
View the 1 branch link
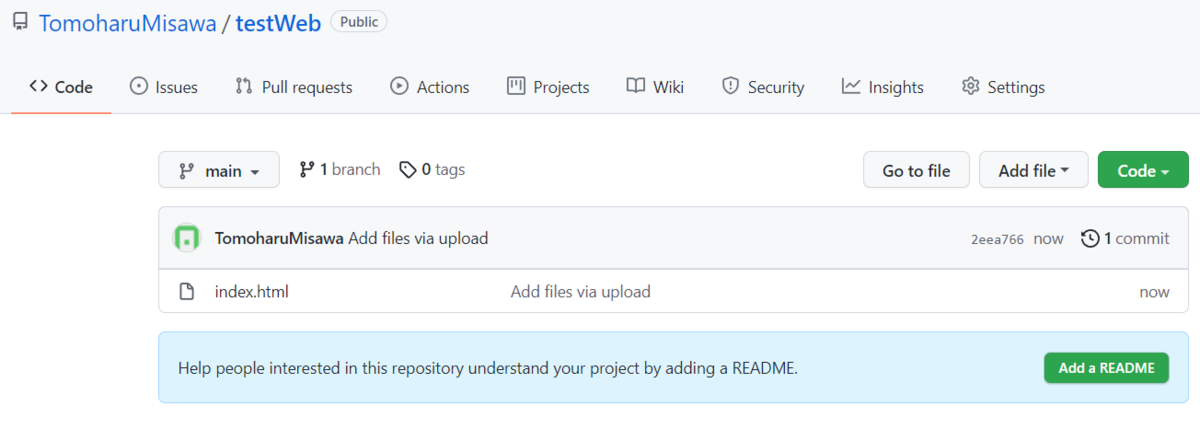[x=340, y=170]
